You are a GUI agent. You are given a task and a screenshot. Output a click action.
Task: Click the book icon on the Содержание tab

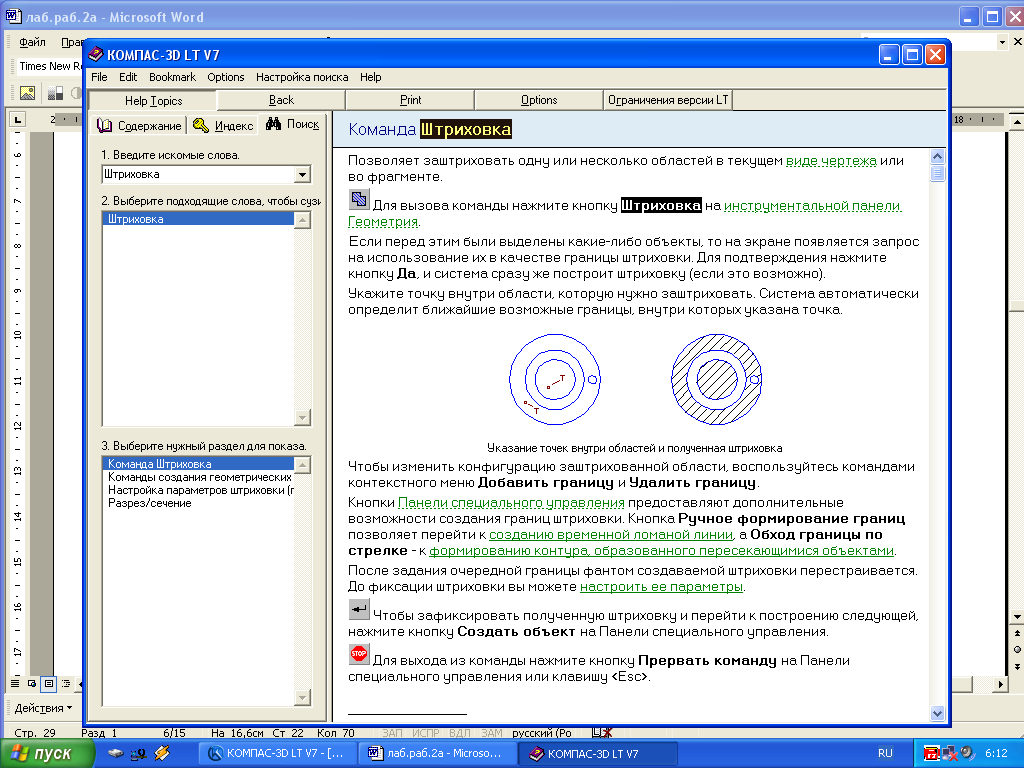(104, 125)
